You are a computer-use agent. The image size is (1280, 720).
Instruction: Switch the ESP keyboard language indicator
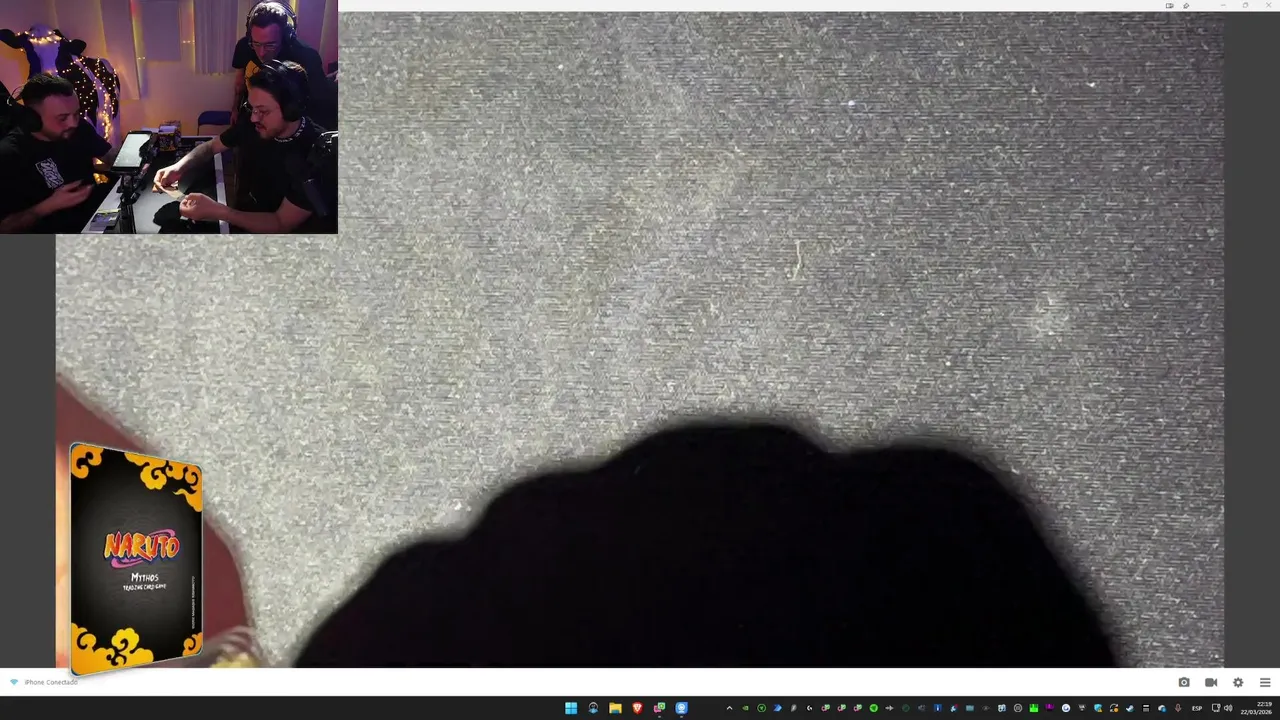coord(1197,708)
